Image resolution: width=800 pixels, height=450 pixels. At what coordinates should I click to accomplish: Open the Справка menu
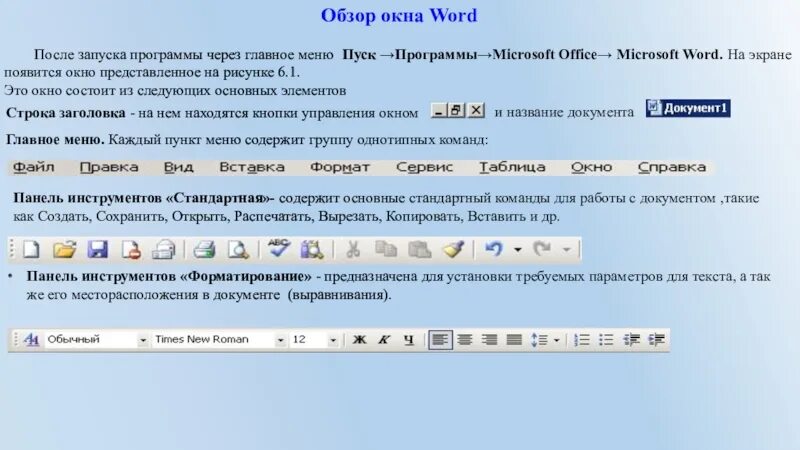(x=671, y=167)
